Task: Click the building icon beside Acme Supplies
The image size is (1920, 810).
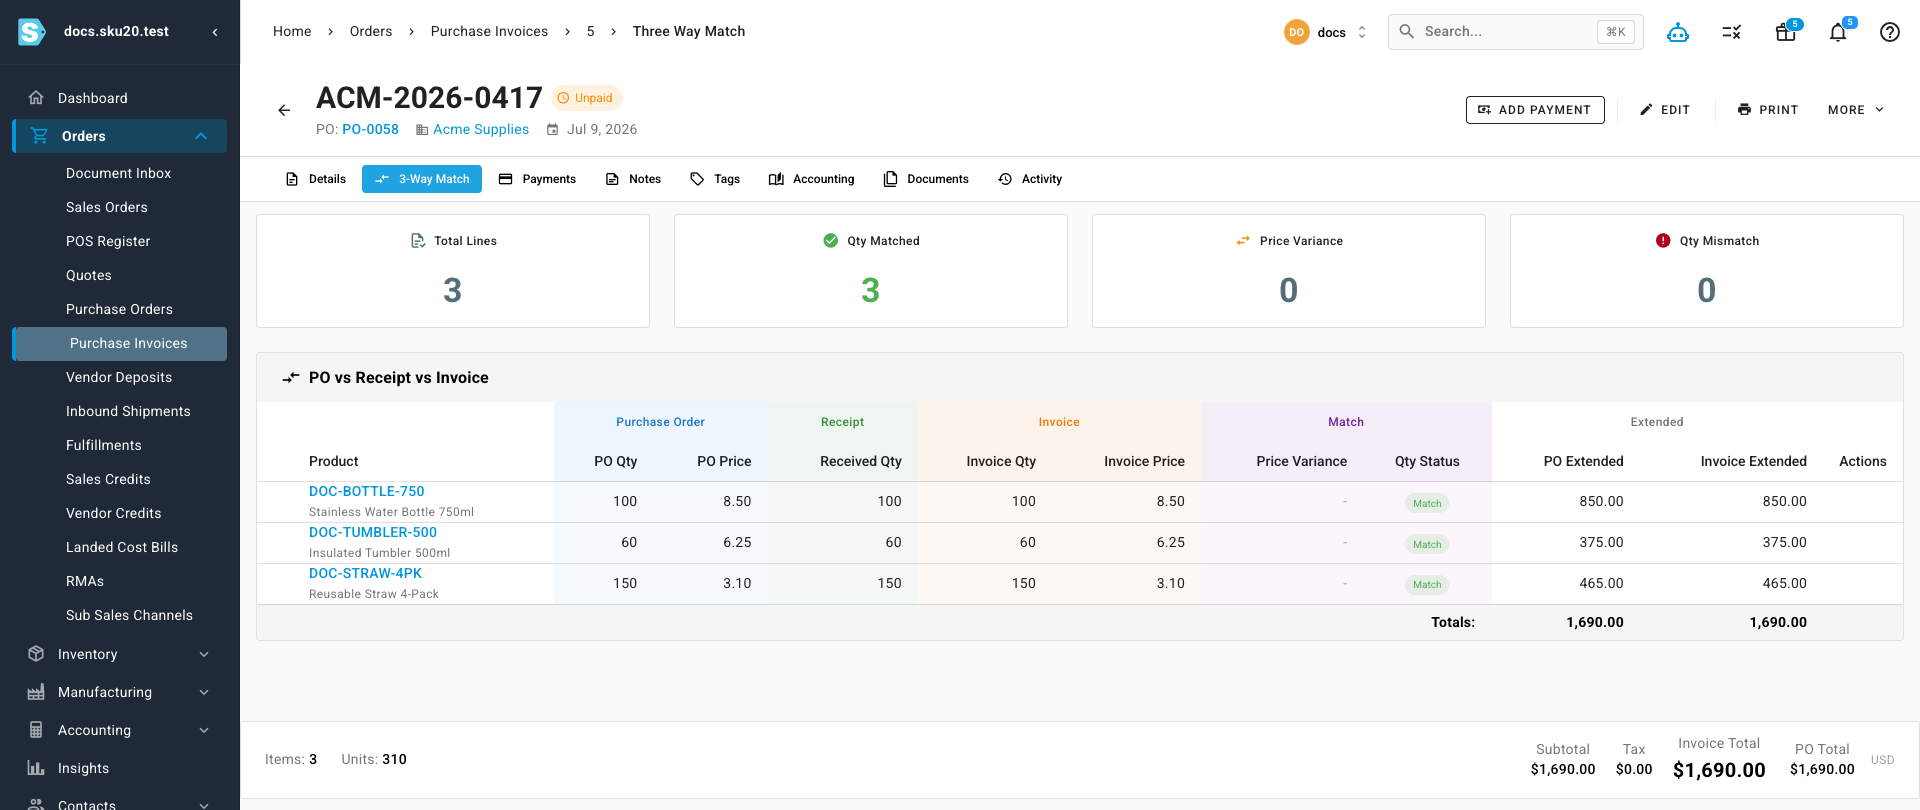Action: point(422,130)
